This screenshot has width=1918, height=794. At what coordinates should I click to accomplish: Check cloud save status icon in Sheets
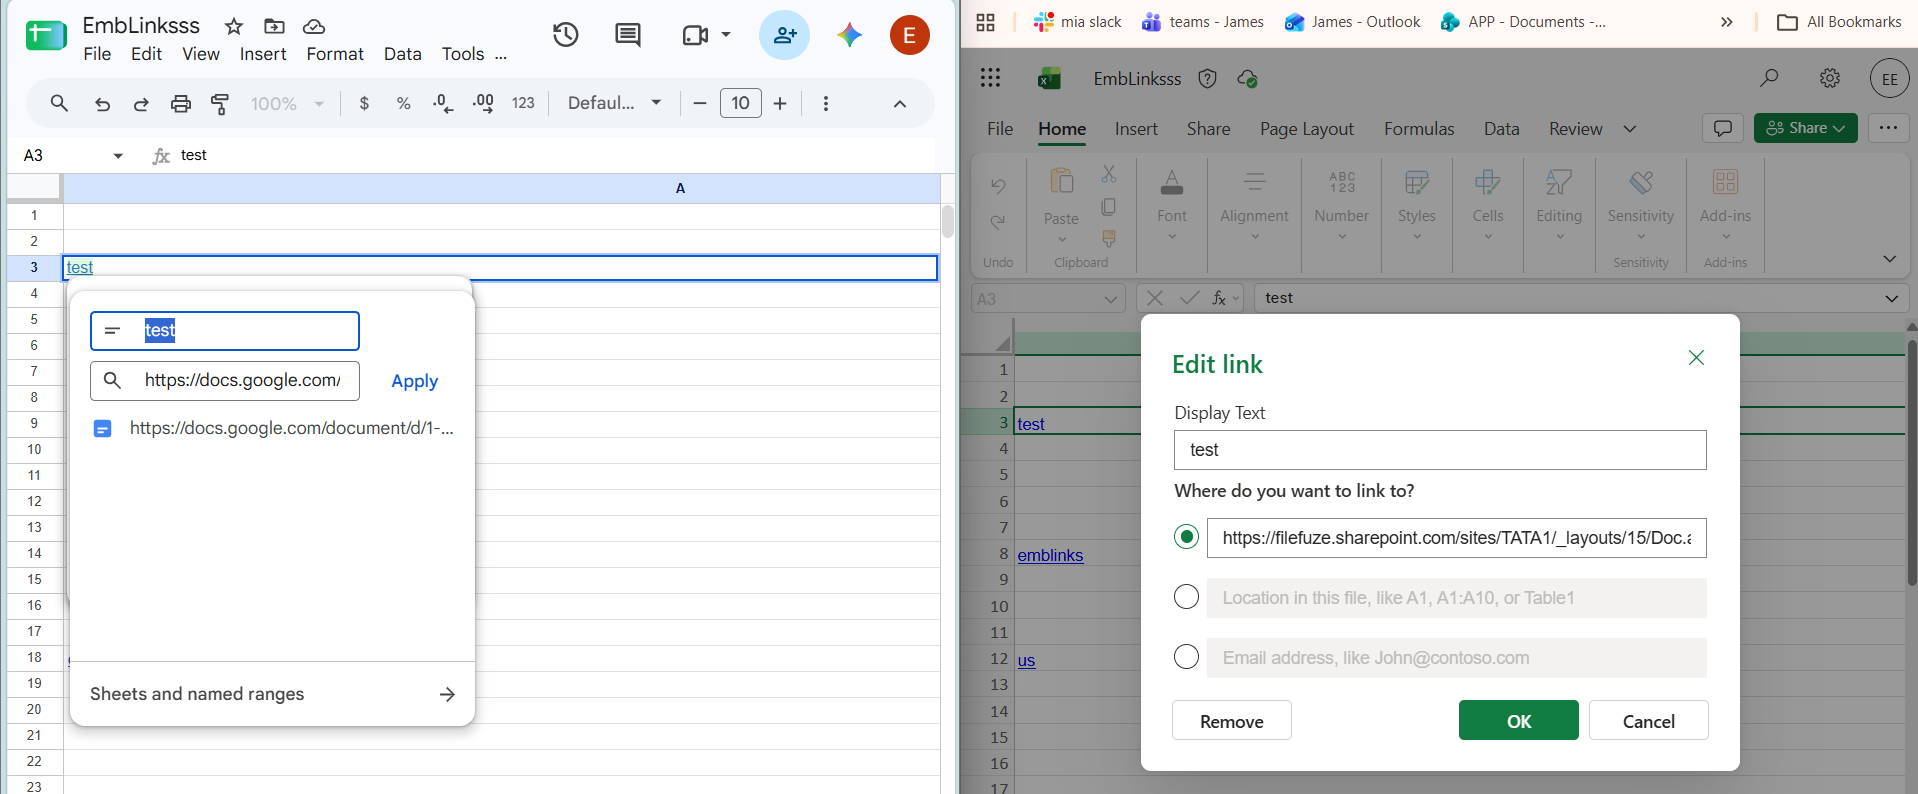314,26
